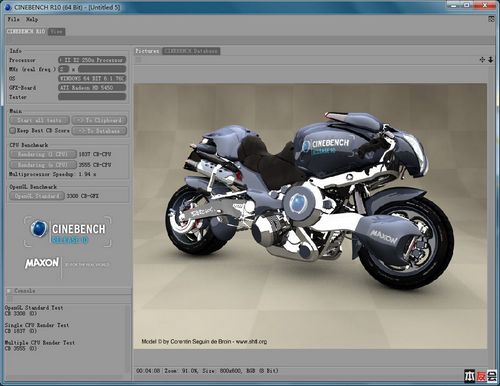
Task: Click the MAXON logo in left panel
Action: (x=42, y=263)
